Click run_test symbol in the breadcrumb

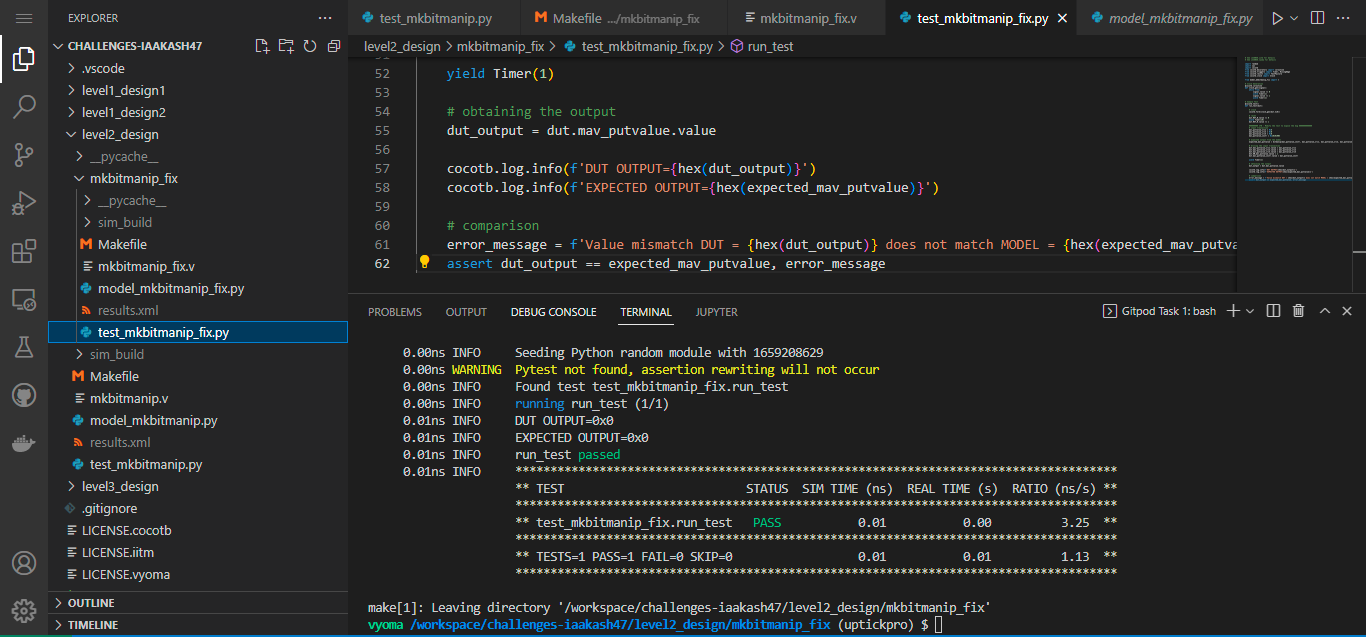point(762,46)
